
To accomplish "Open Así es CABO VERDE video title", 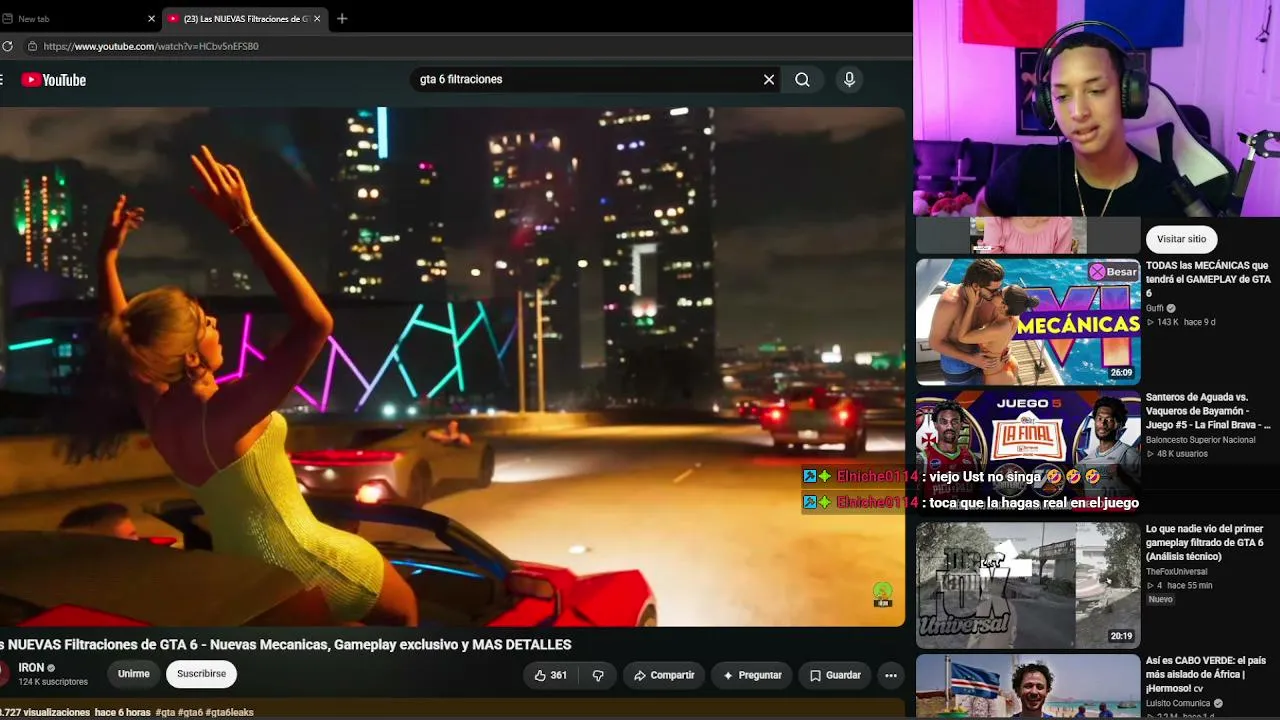I will tap(1206, 674).
